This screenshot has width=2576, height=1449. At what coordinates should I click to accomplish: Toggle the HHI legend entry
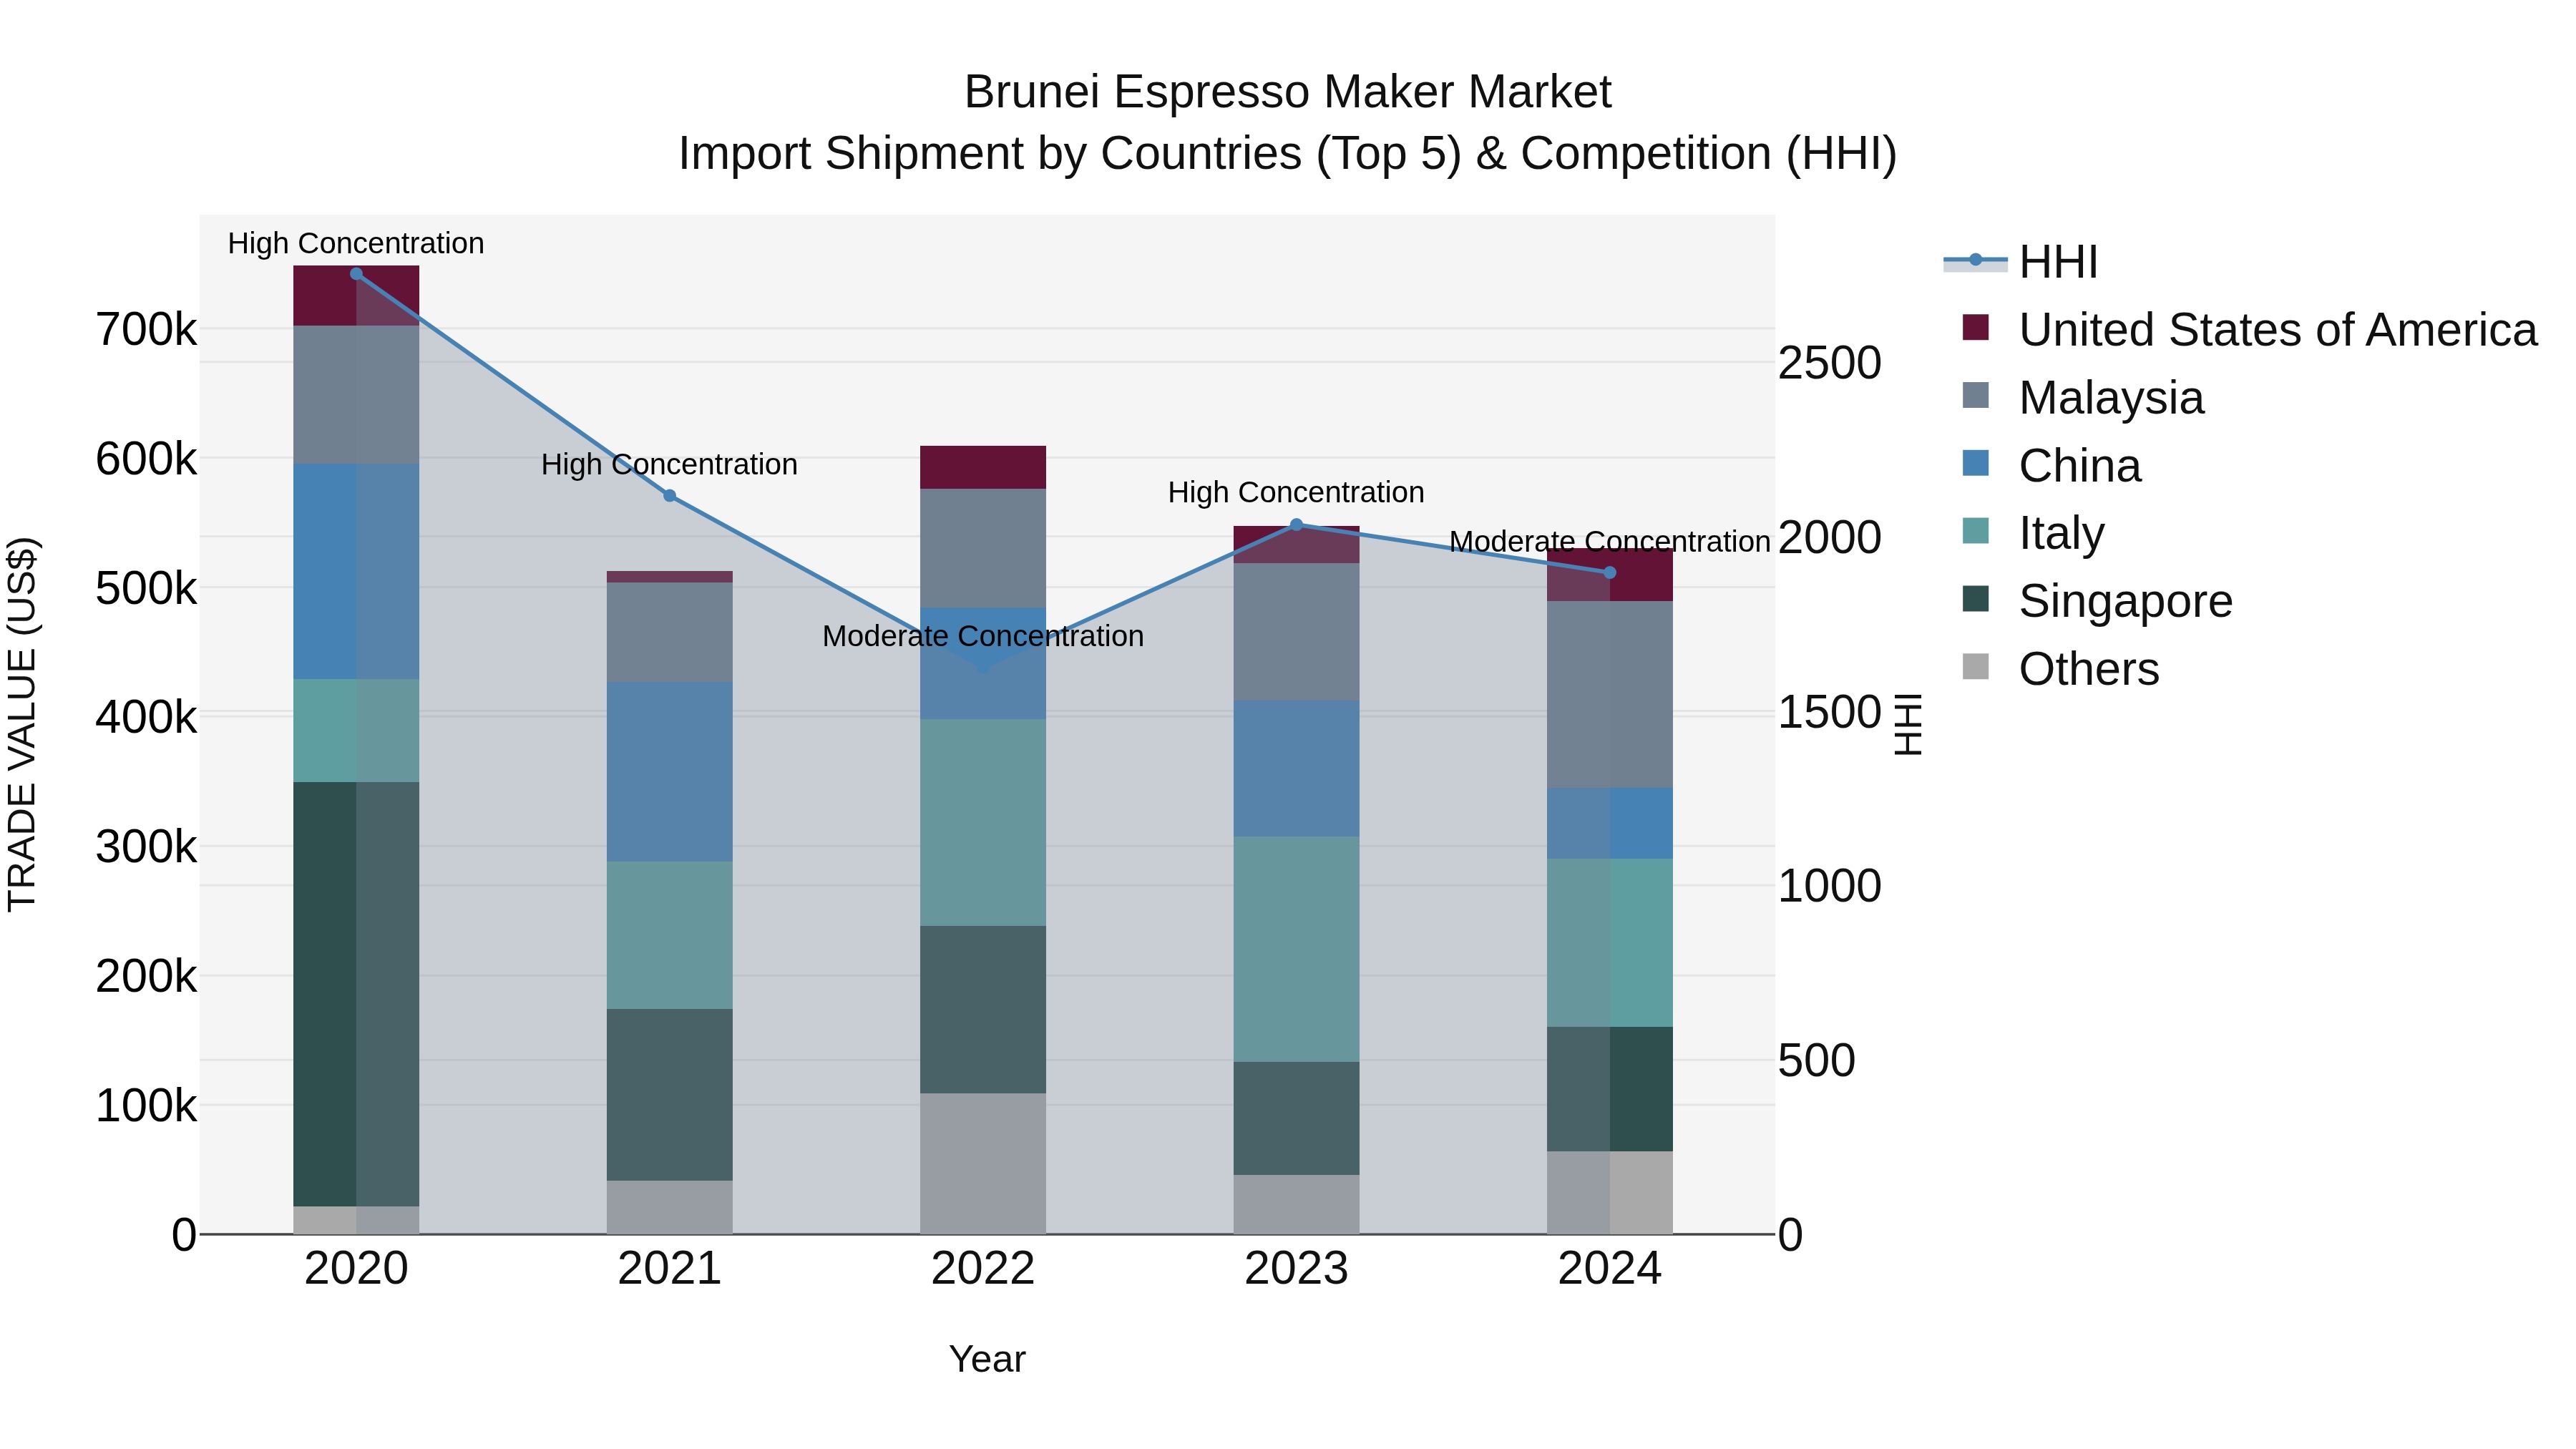(2020, 262)
